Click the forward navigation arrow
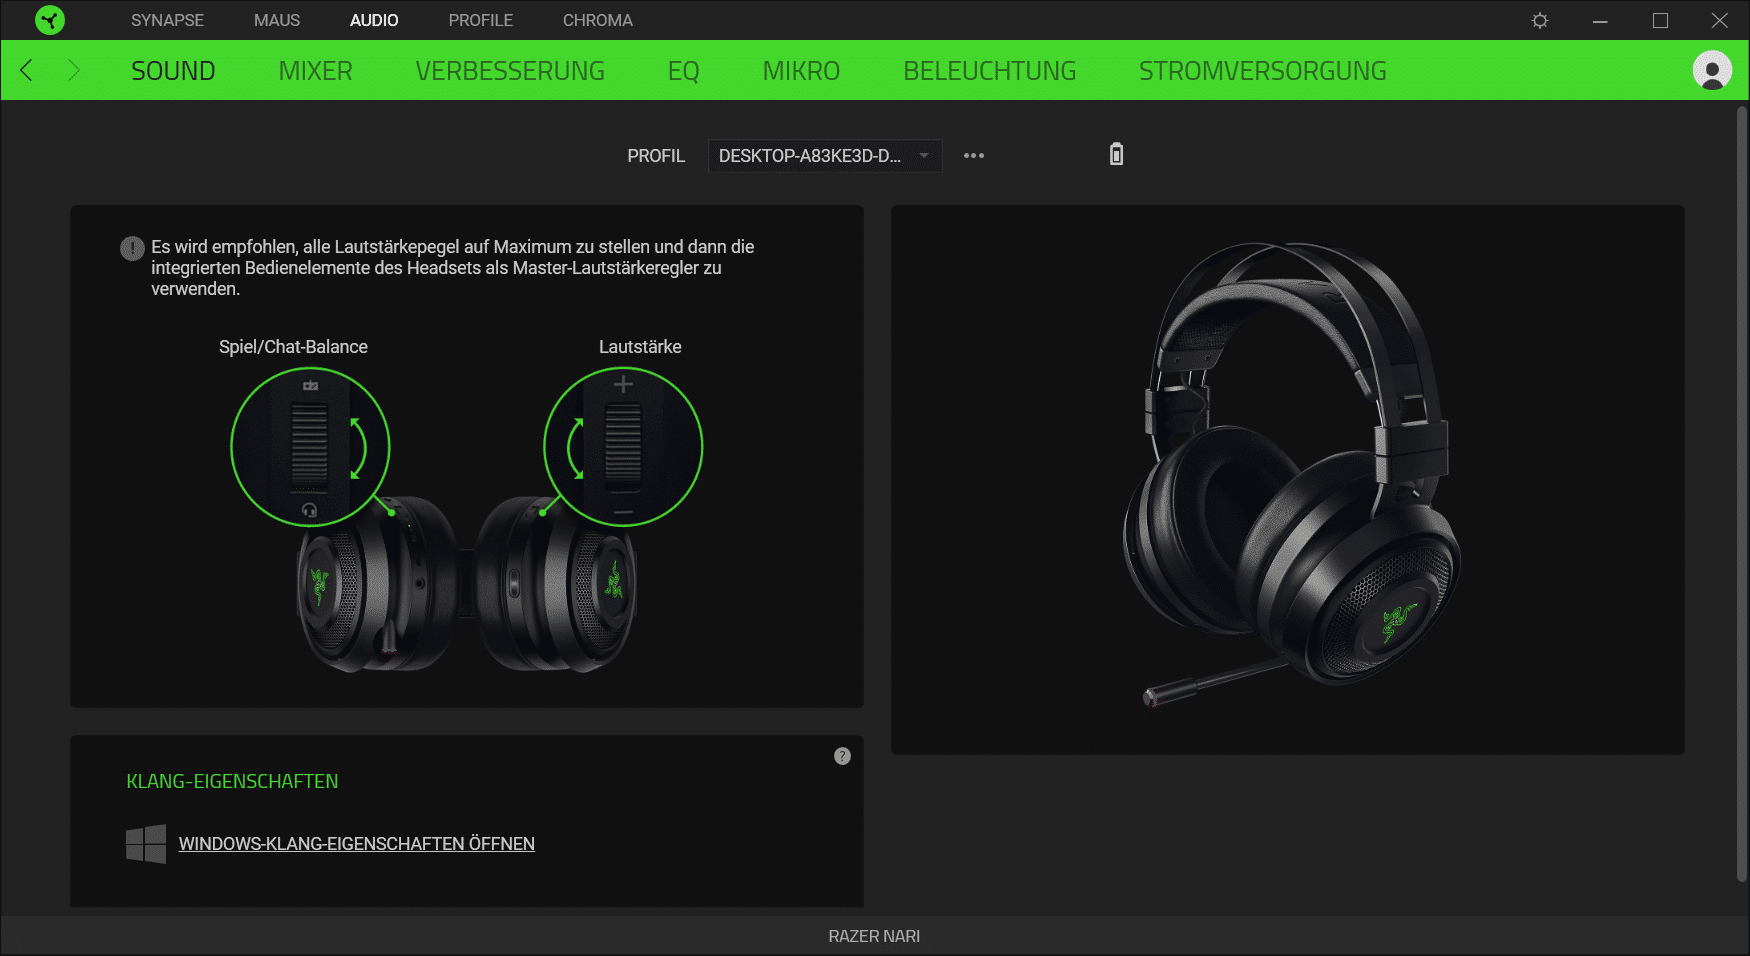 (x=73, y=70)
